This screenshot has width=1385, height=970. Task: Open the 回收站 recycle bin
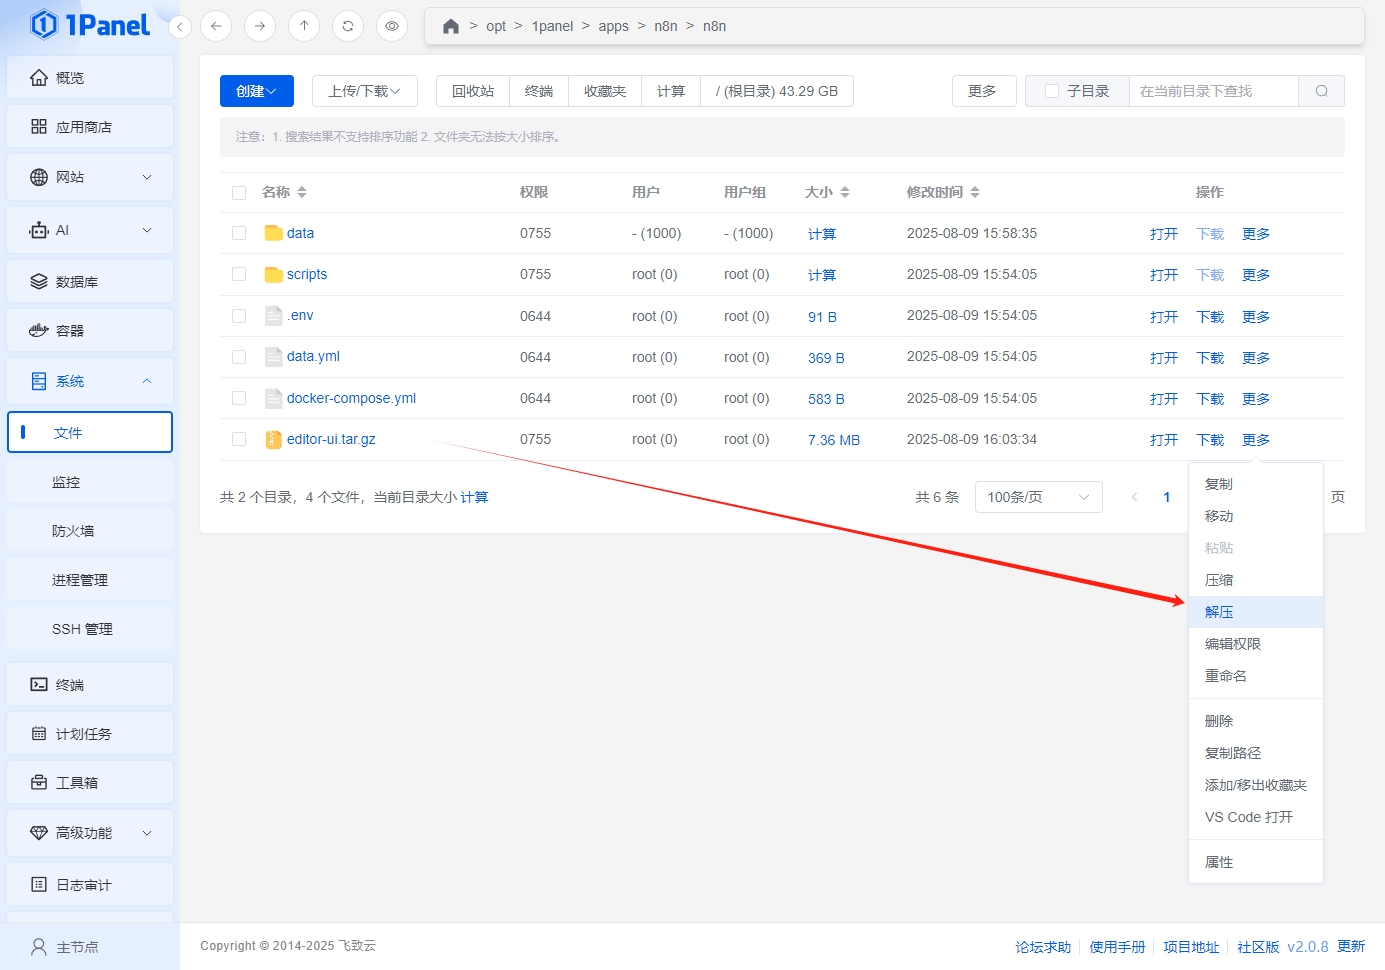point(473,91)
